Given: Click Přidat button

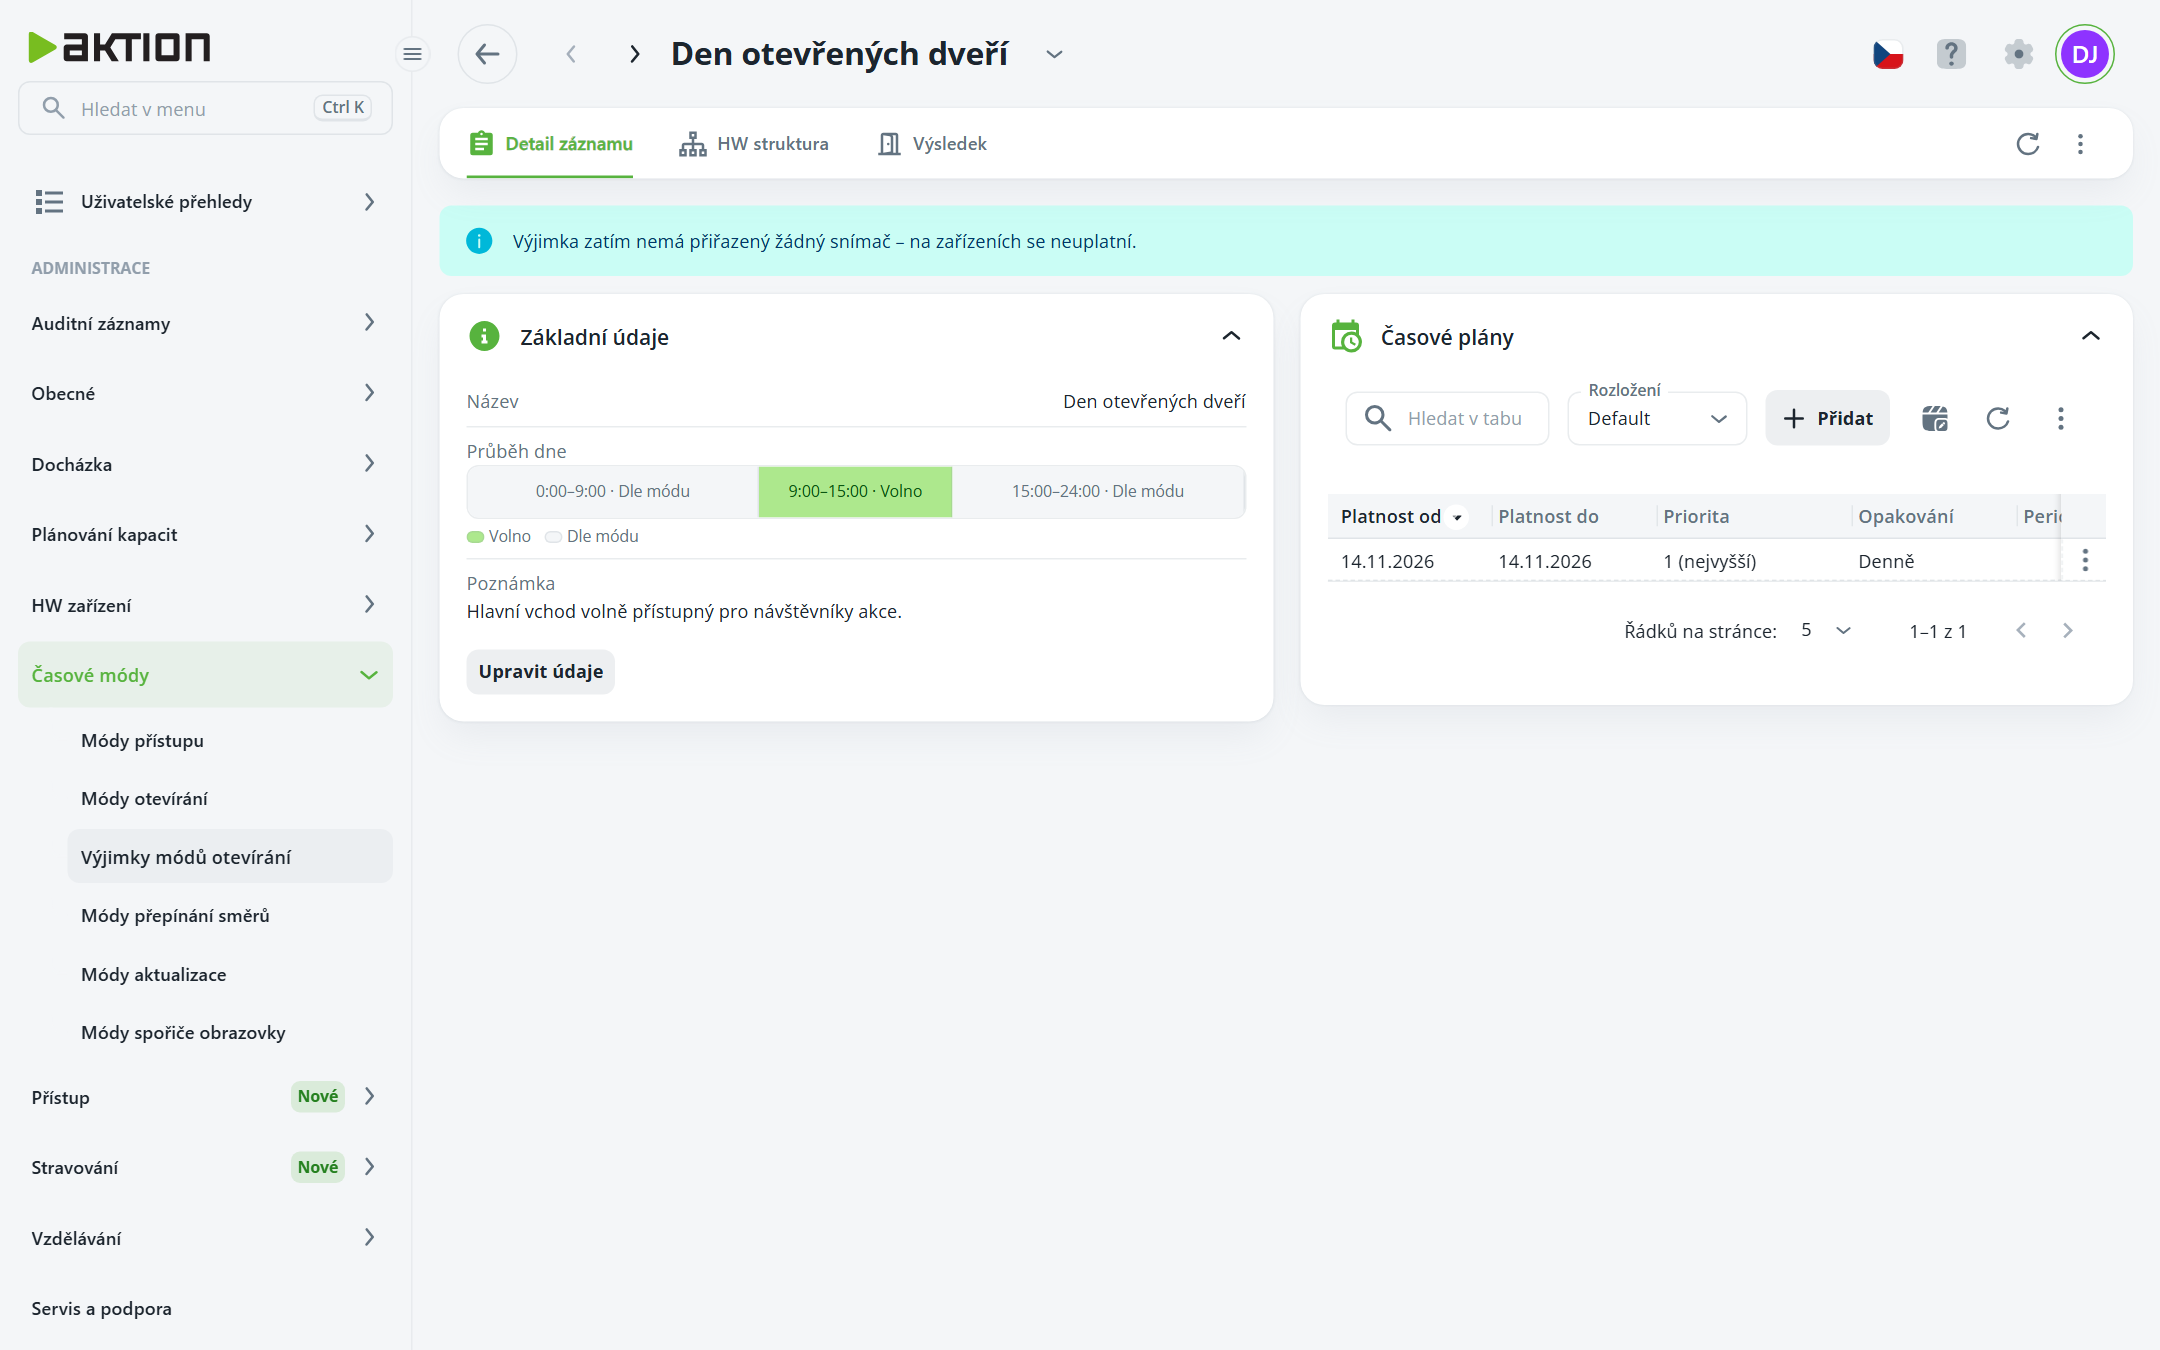Looking at the screenshot, I should [1827, 418].
